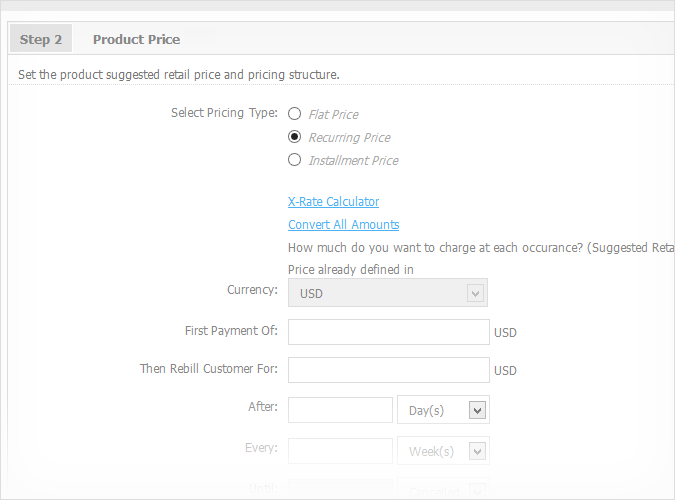Click the Convert All Amounts link
Image resolution: width=675 pixels, height=500 pixels.
[343, 225]
